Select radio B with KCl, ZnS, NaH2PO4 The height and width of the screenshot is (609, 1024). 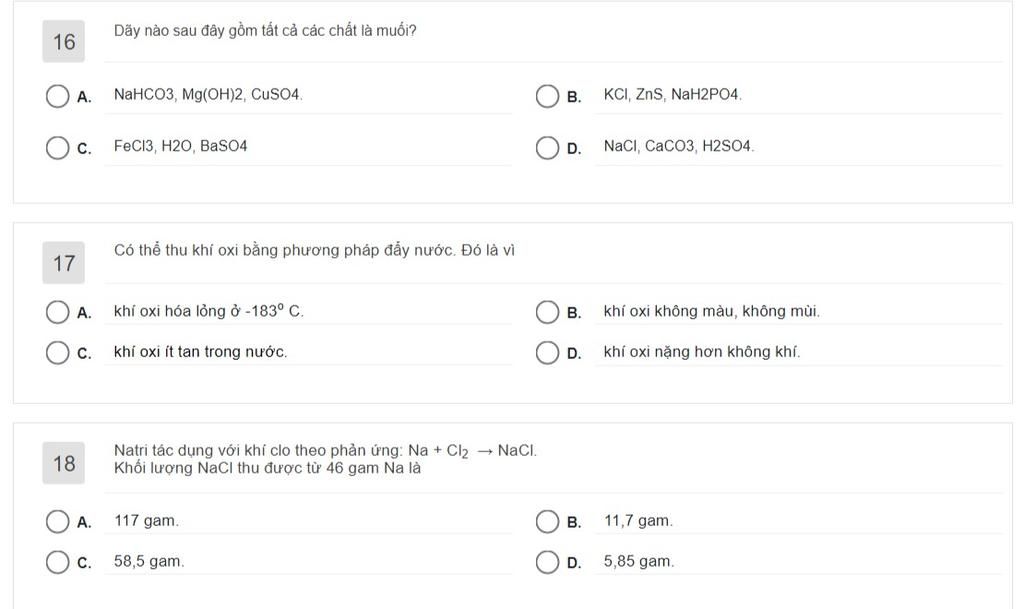pyautogui.click(x=547, y=96)
